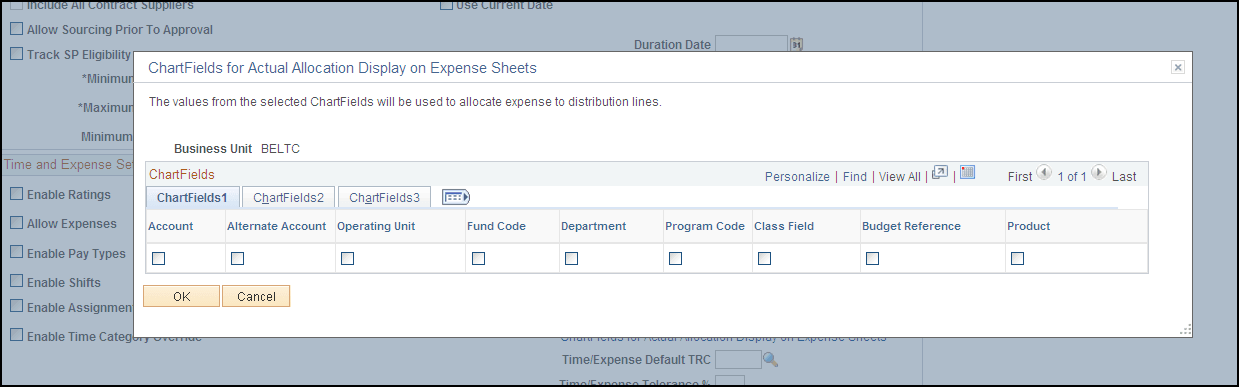
Task: Check the Account ChartField box
Action: click(158, 259)
